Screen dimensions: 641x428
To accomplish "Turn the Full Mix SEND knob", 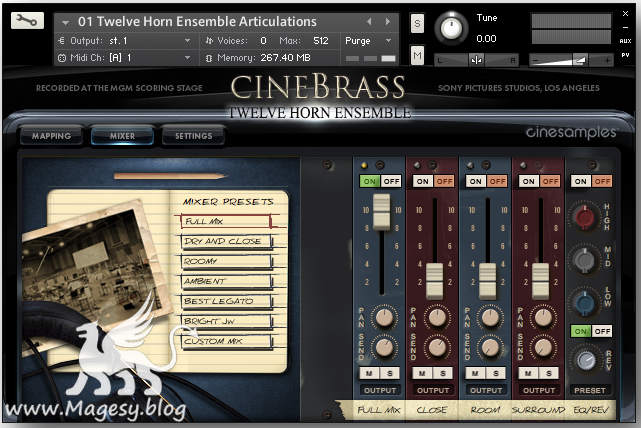I will point(384,348).
